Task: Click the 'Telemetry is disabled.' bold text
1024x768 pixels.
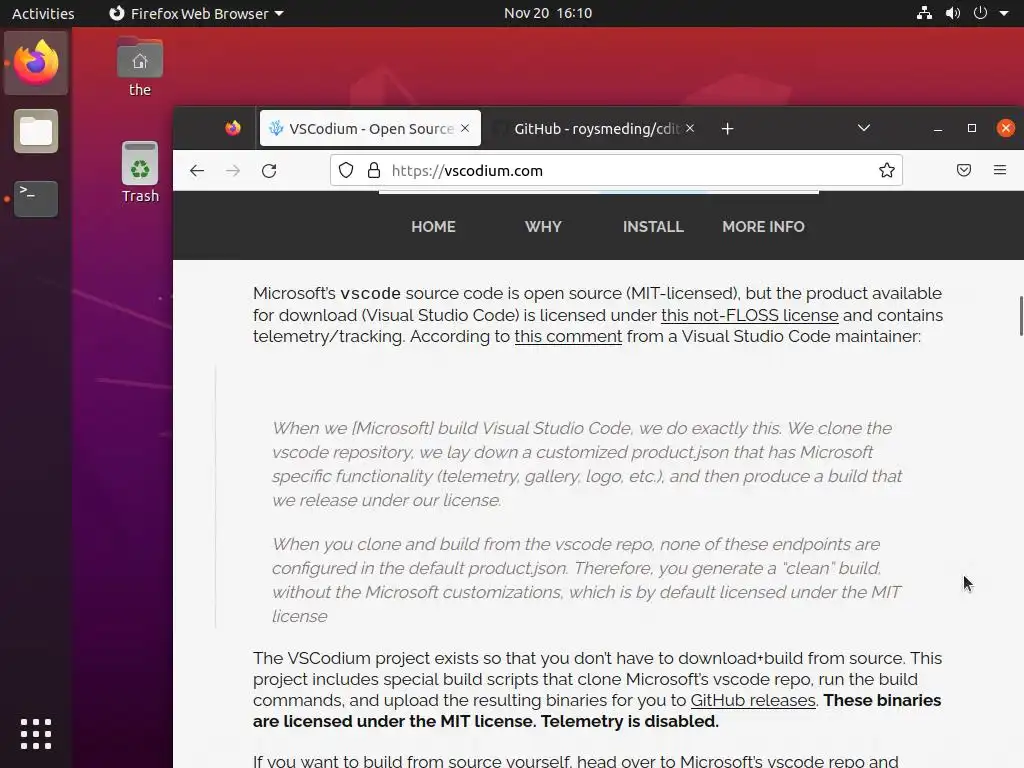Action: (x=630, y=721)
